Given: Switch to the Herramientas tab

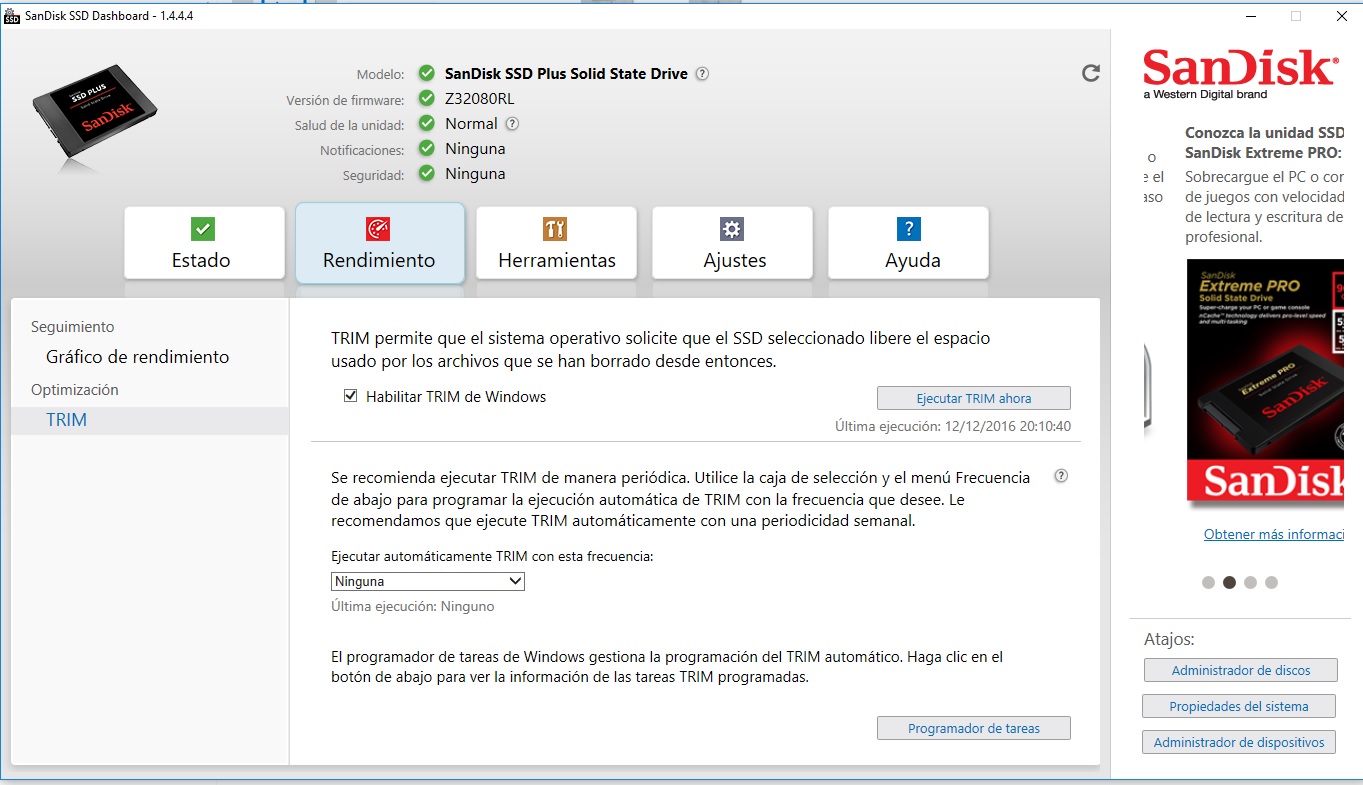Looking at the screenshot, I should tap(556, 243).
